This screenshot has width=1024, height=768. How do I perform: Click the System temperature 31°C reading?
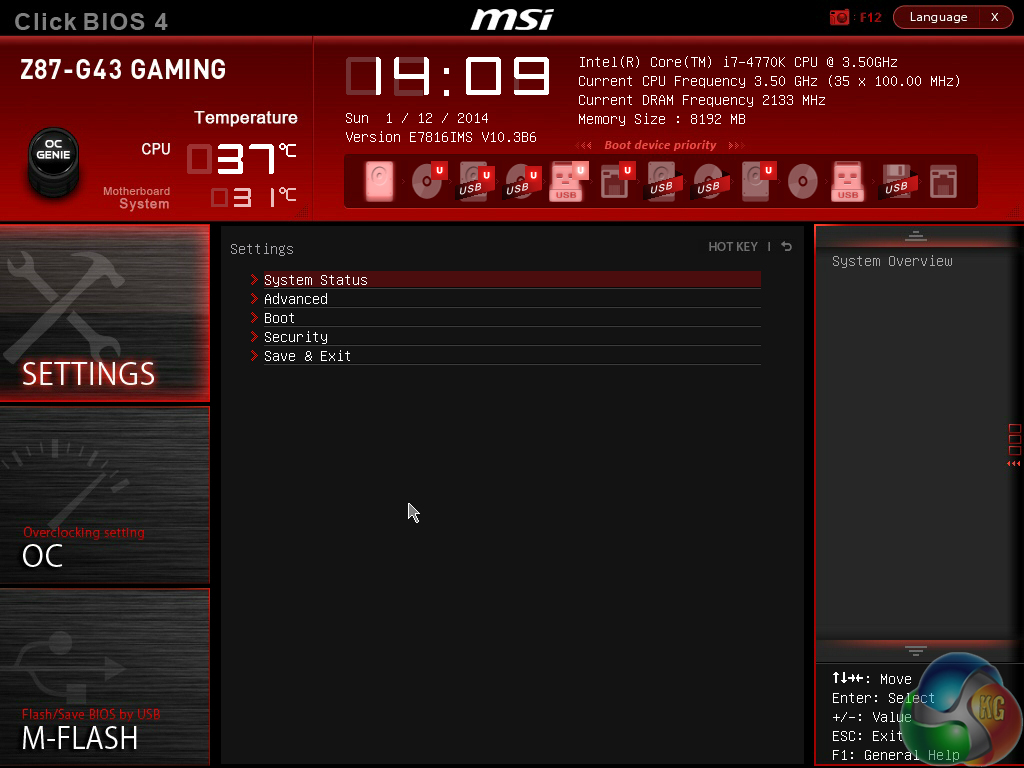253,197
